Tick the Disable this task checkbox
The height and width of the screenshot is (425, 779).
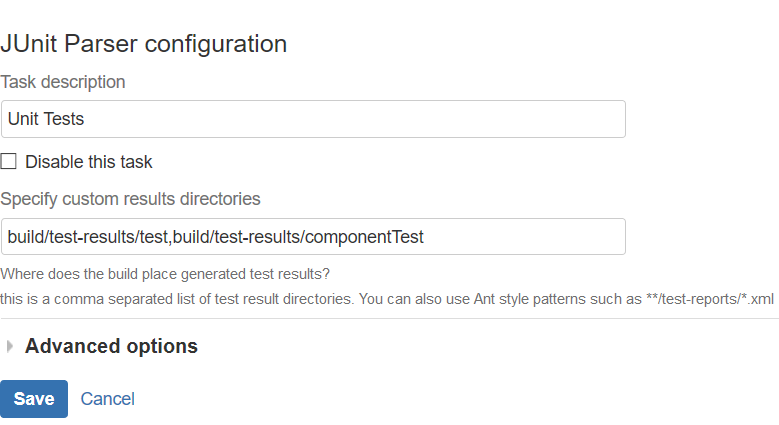[9, 162]
